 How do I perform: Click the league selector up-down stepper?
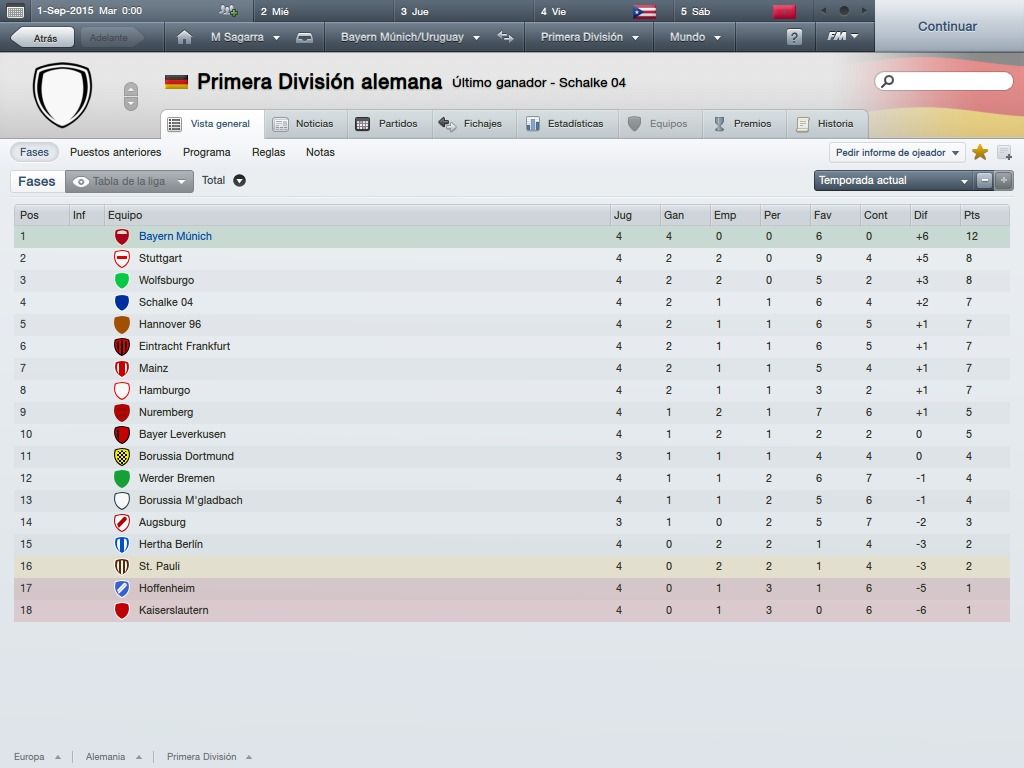pyautogui.click(x=131, y=97)
